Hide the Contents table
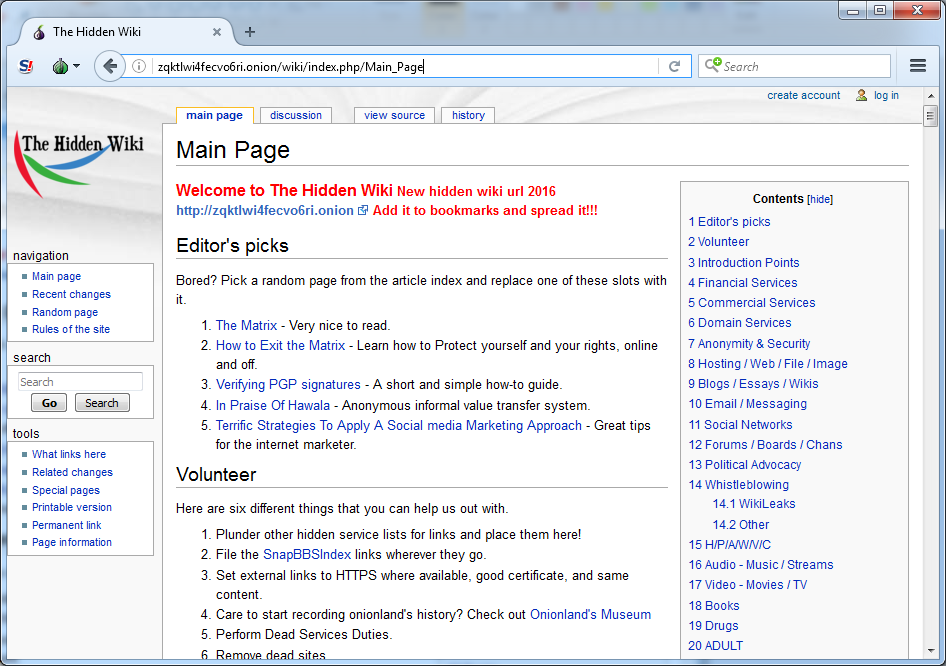Image resolution: width=946 pixels, height=666 pixels. (x=820, y=199)
